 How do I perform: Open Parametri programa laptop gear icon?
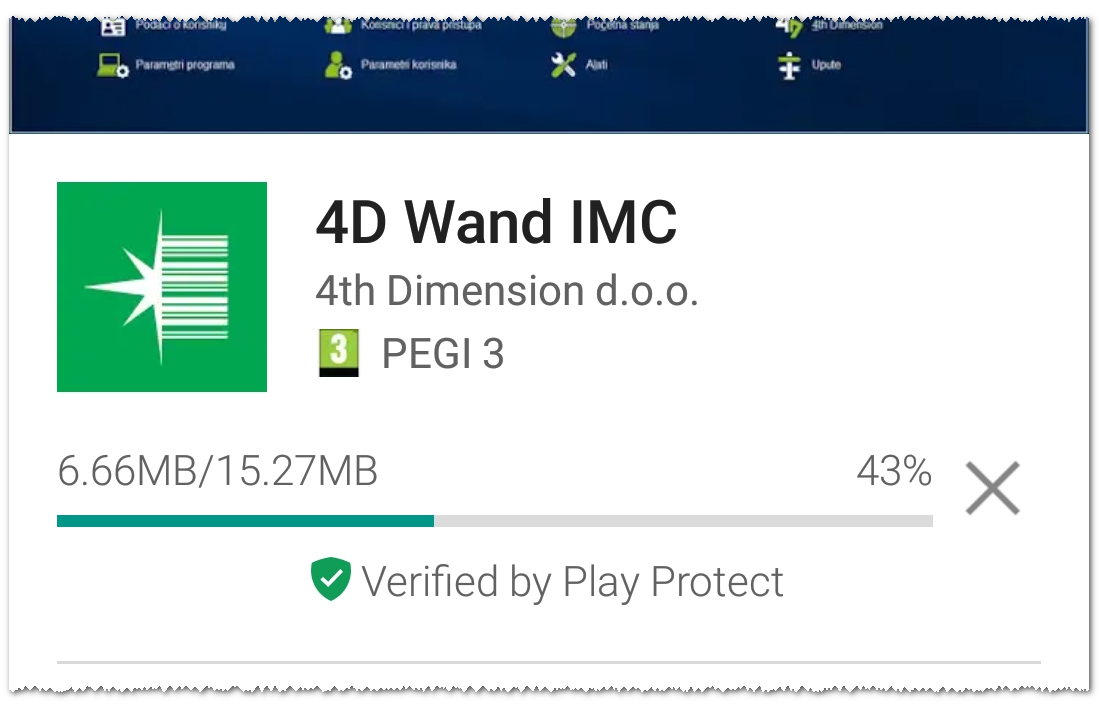click(x=112, y=65)
